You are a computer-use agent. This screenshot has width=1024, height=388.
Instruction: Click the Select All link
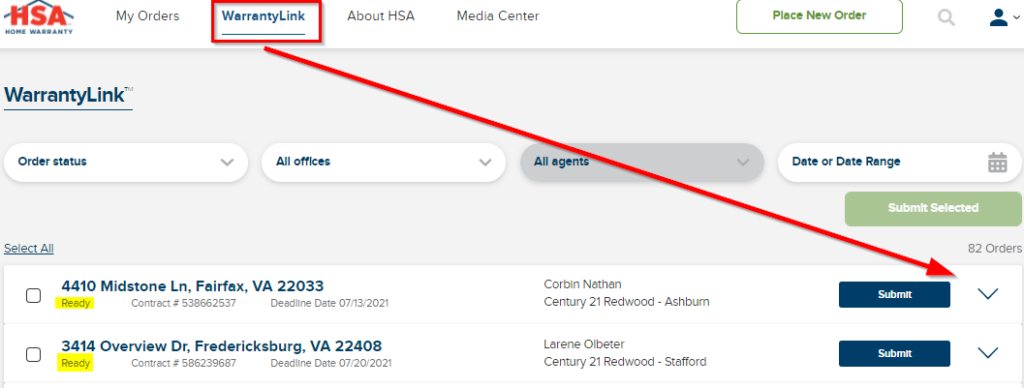[29, 249]
